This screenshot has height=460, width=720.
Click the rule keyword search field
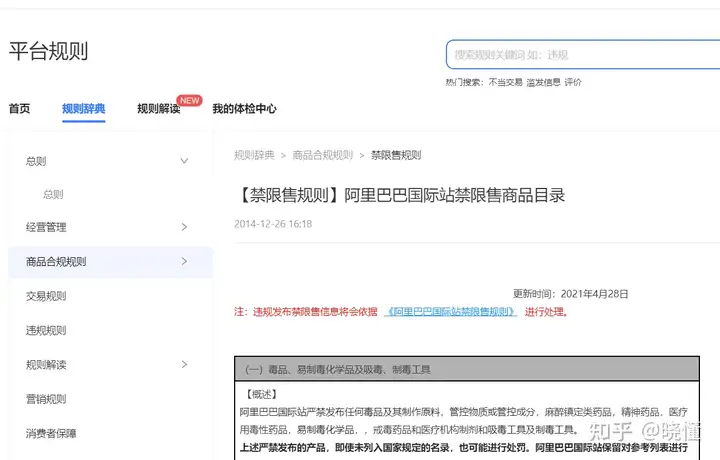point(583,55)
